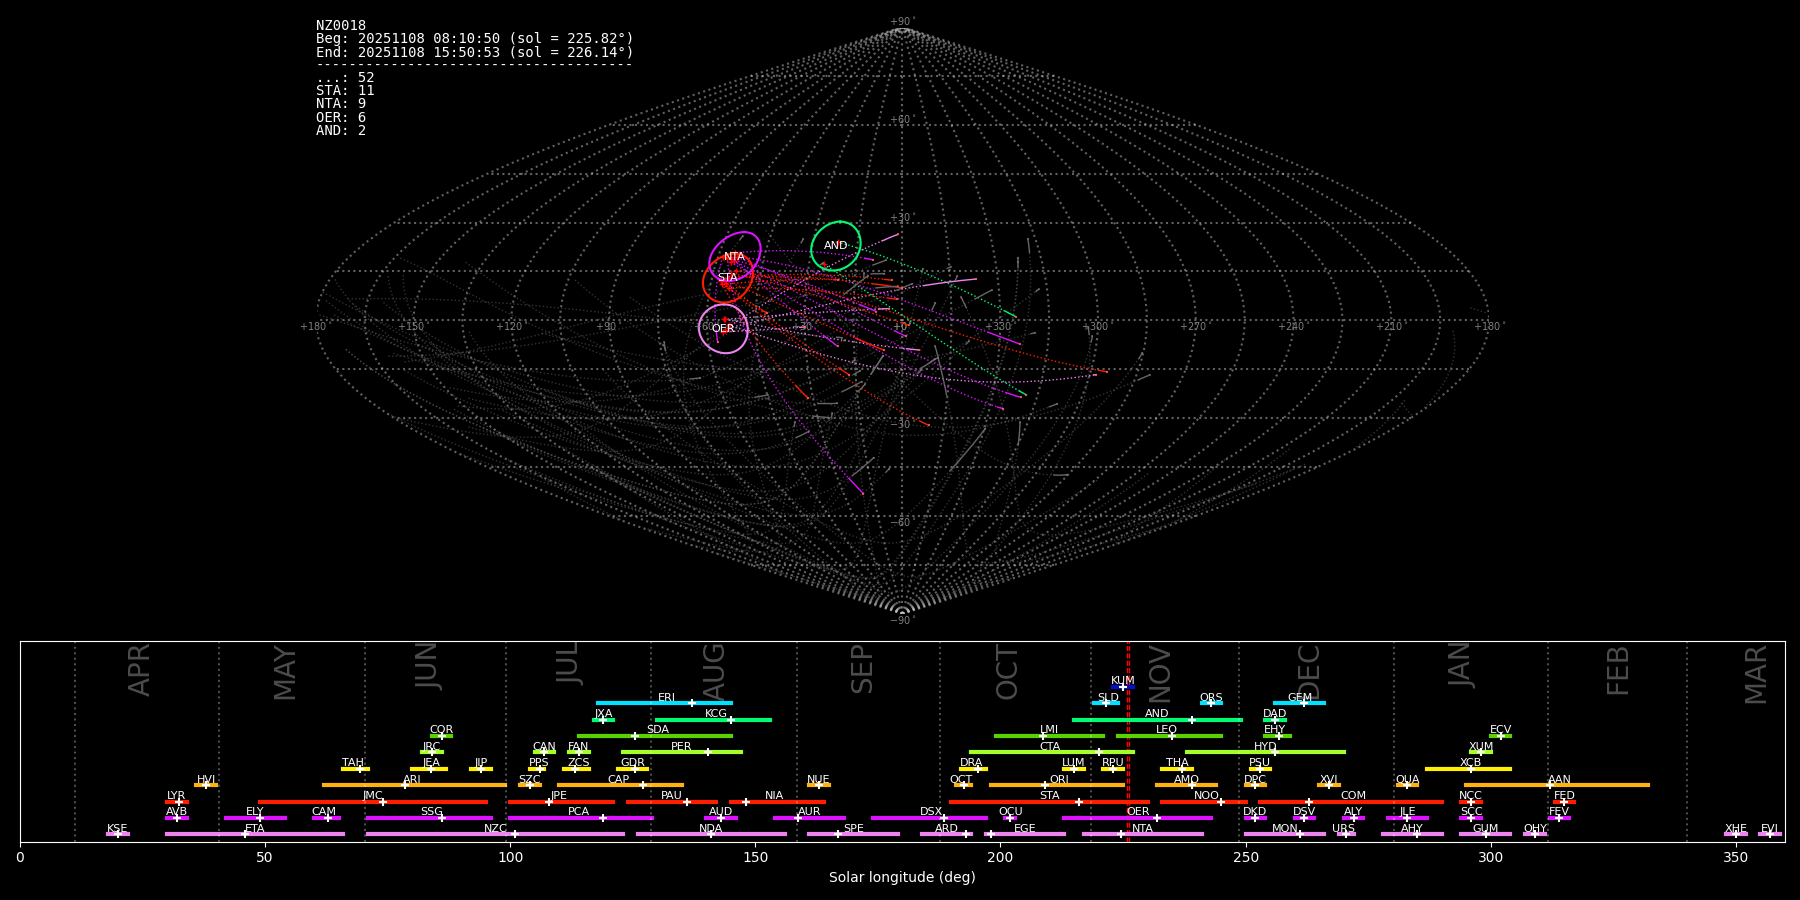
Task: Click the CAP shower label in the timeline
Action: tap(619, 780)
